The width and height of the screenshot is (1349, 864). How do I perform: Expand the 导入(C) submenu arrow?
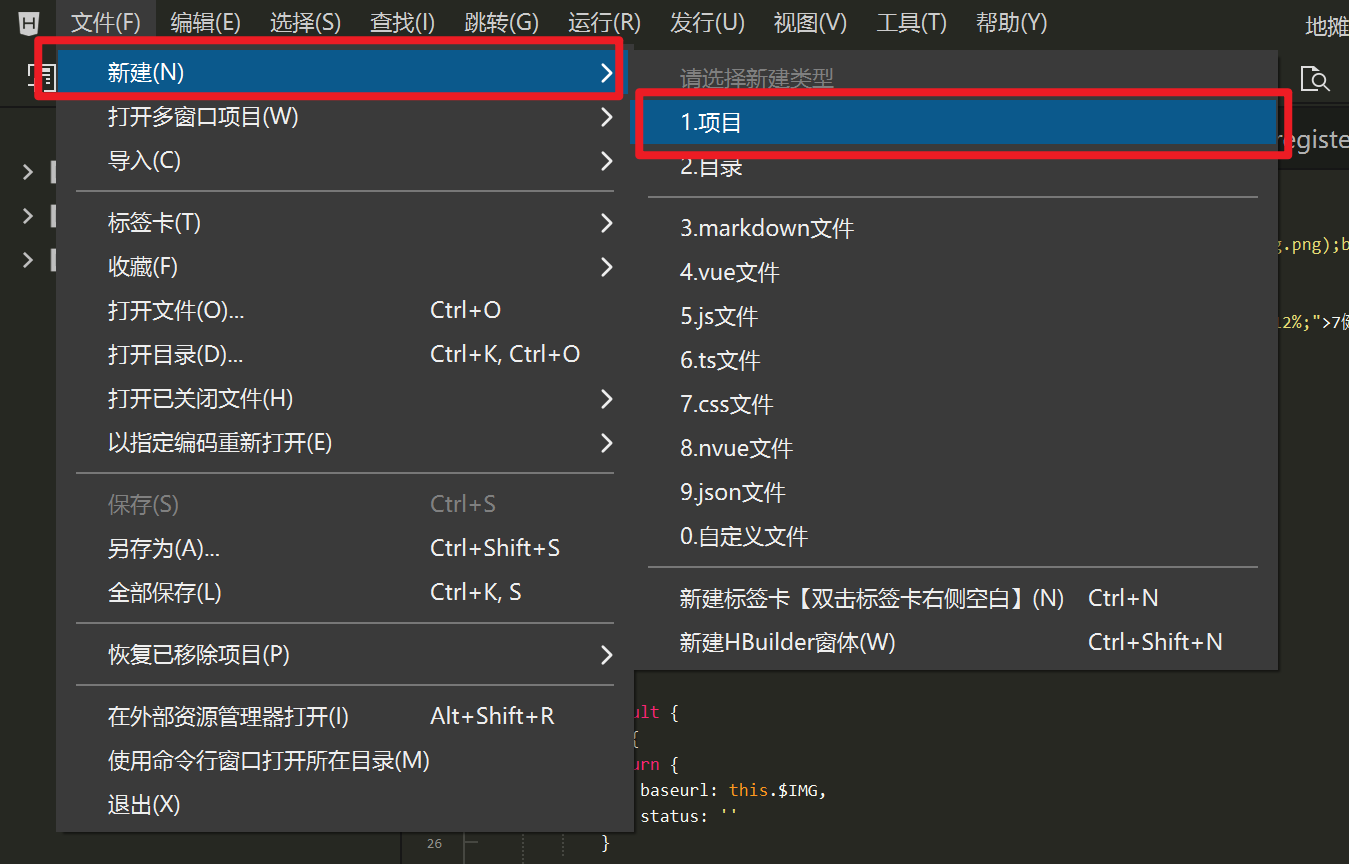[x=606, y=160]
